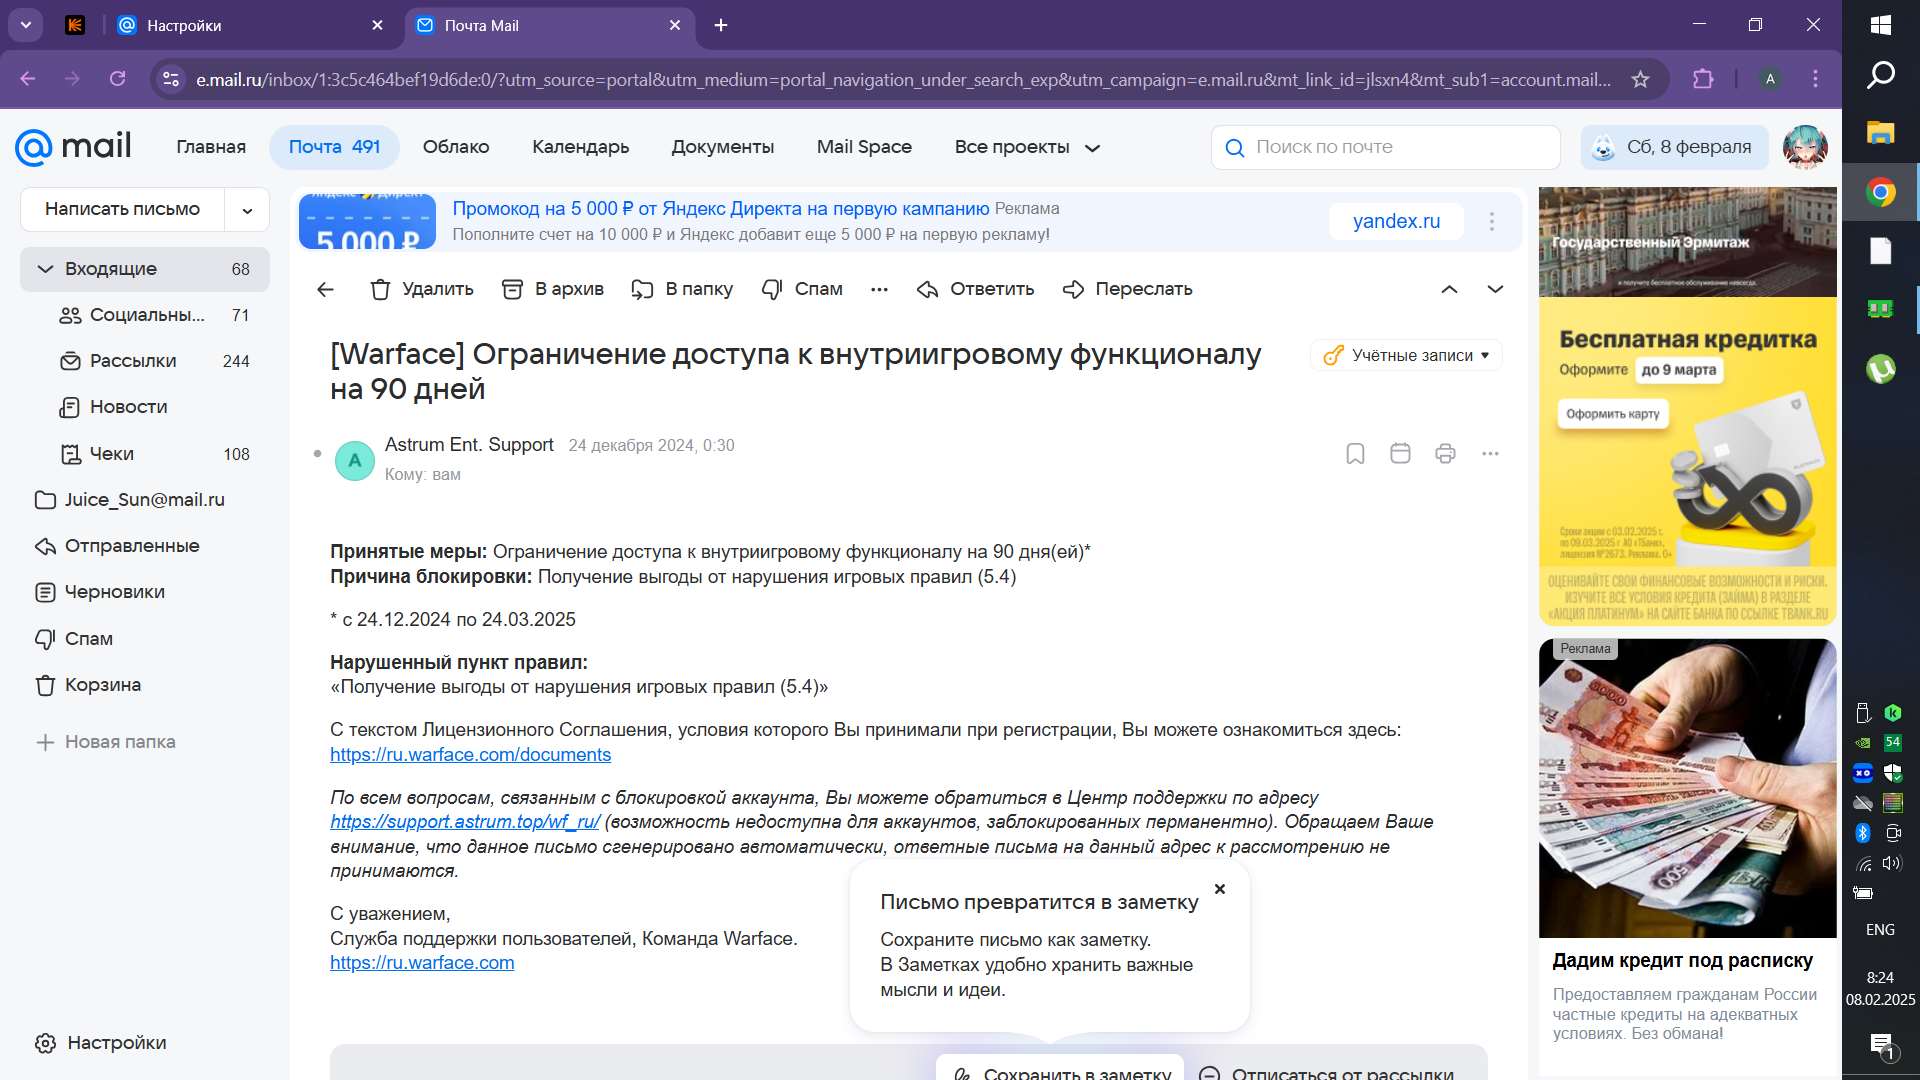Print the email with printer icon
Screen dimensions: 1920x1080
point(1445,454)
